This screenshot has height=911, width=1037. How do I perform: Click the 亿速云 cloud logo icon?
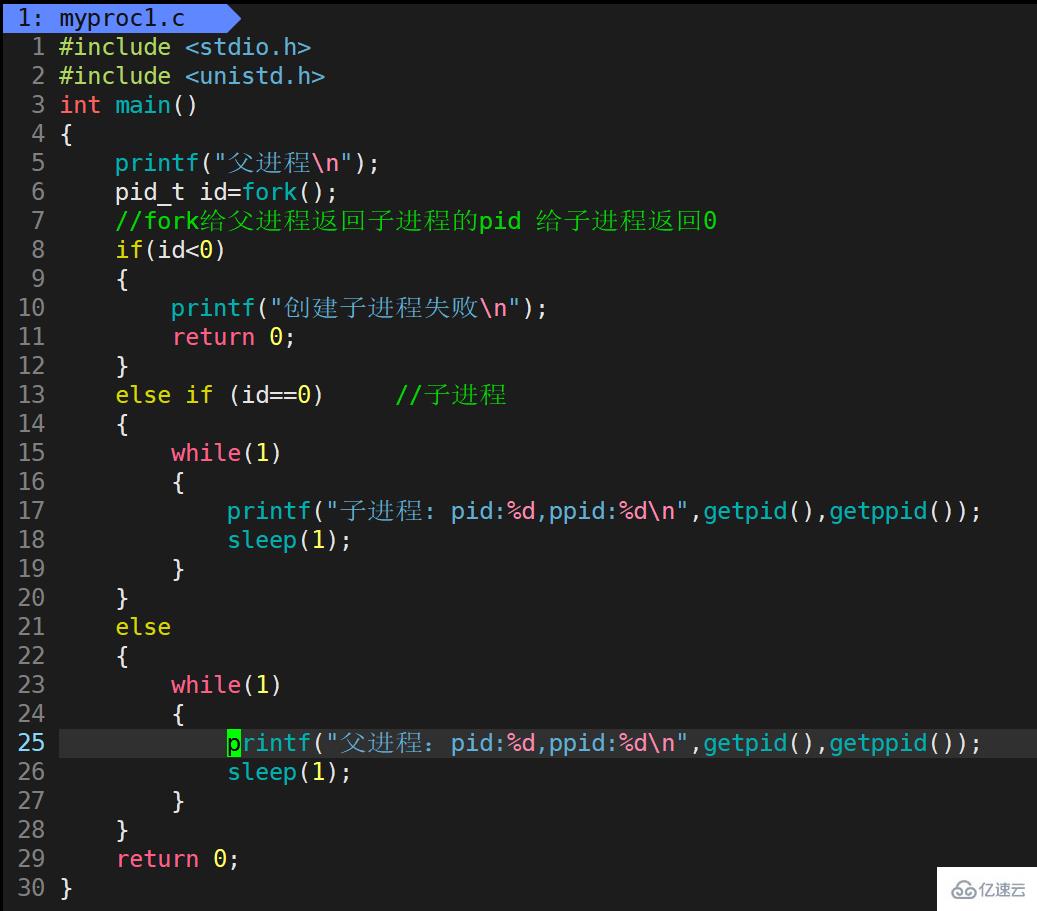coord(962,889)
